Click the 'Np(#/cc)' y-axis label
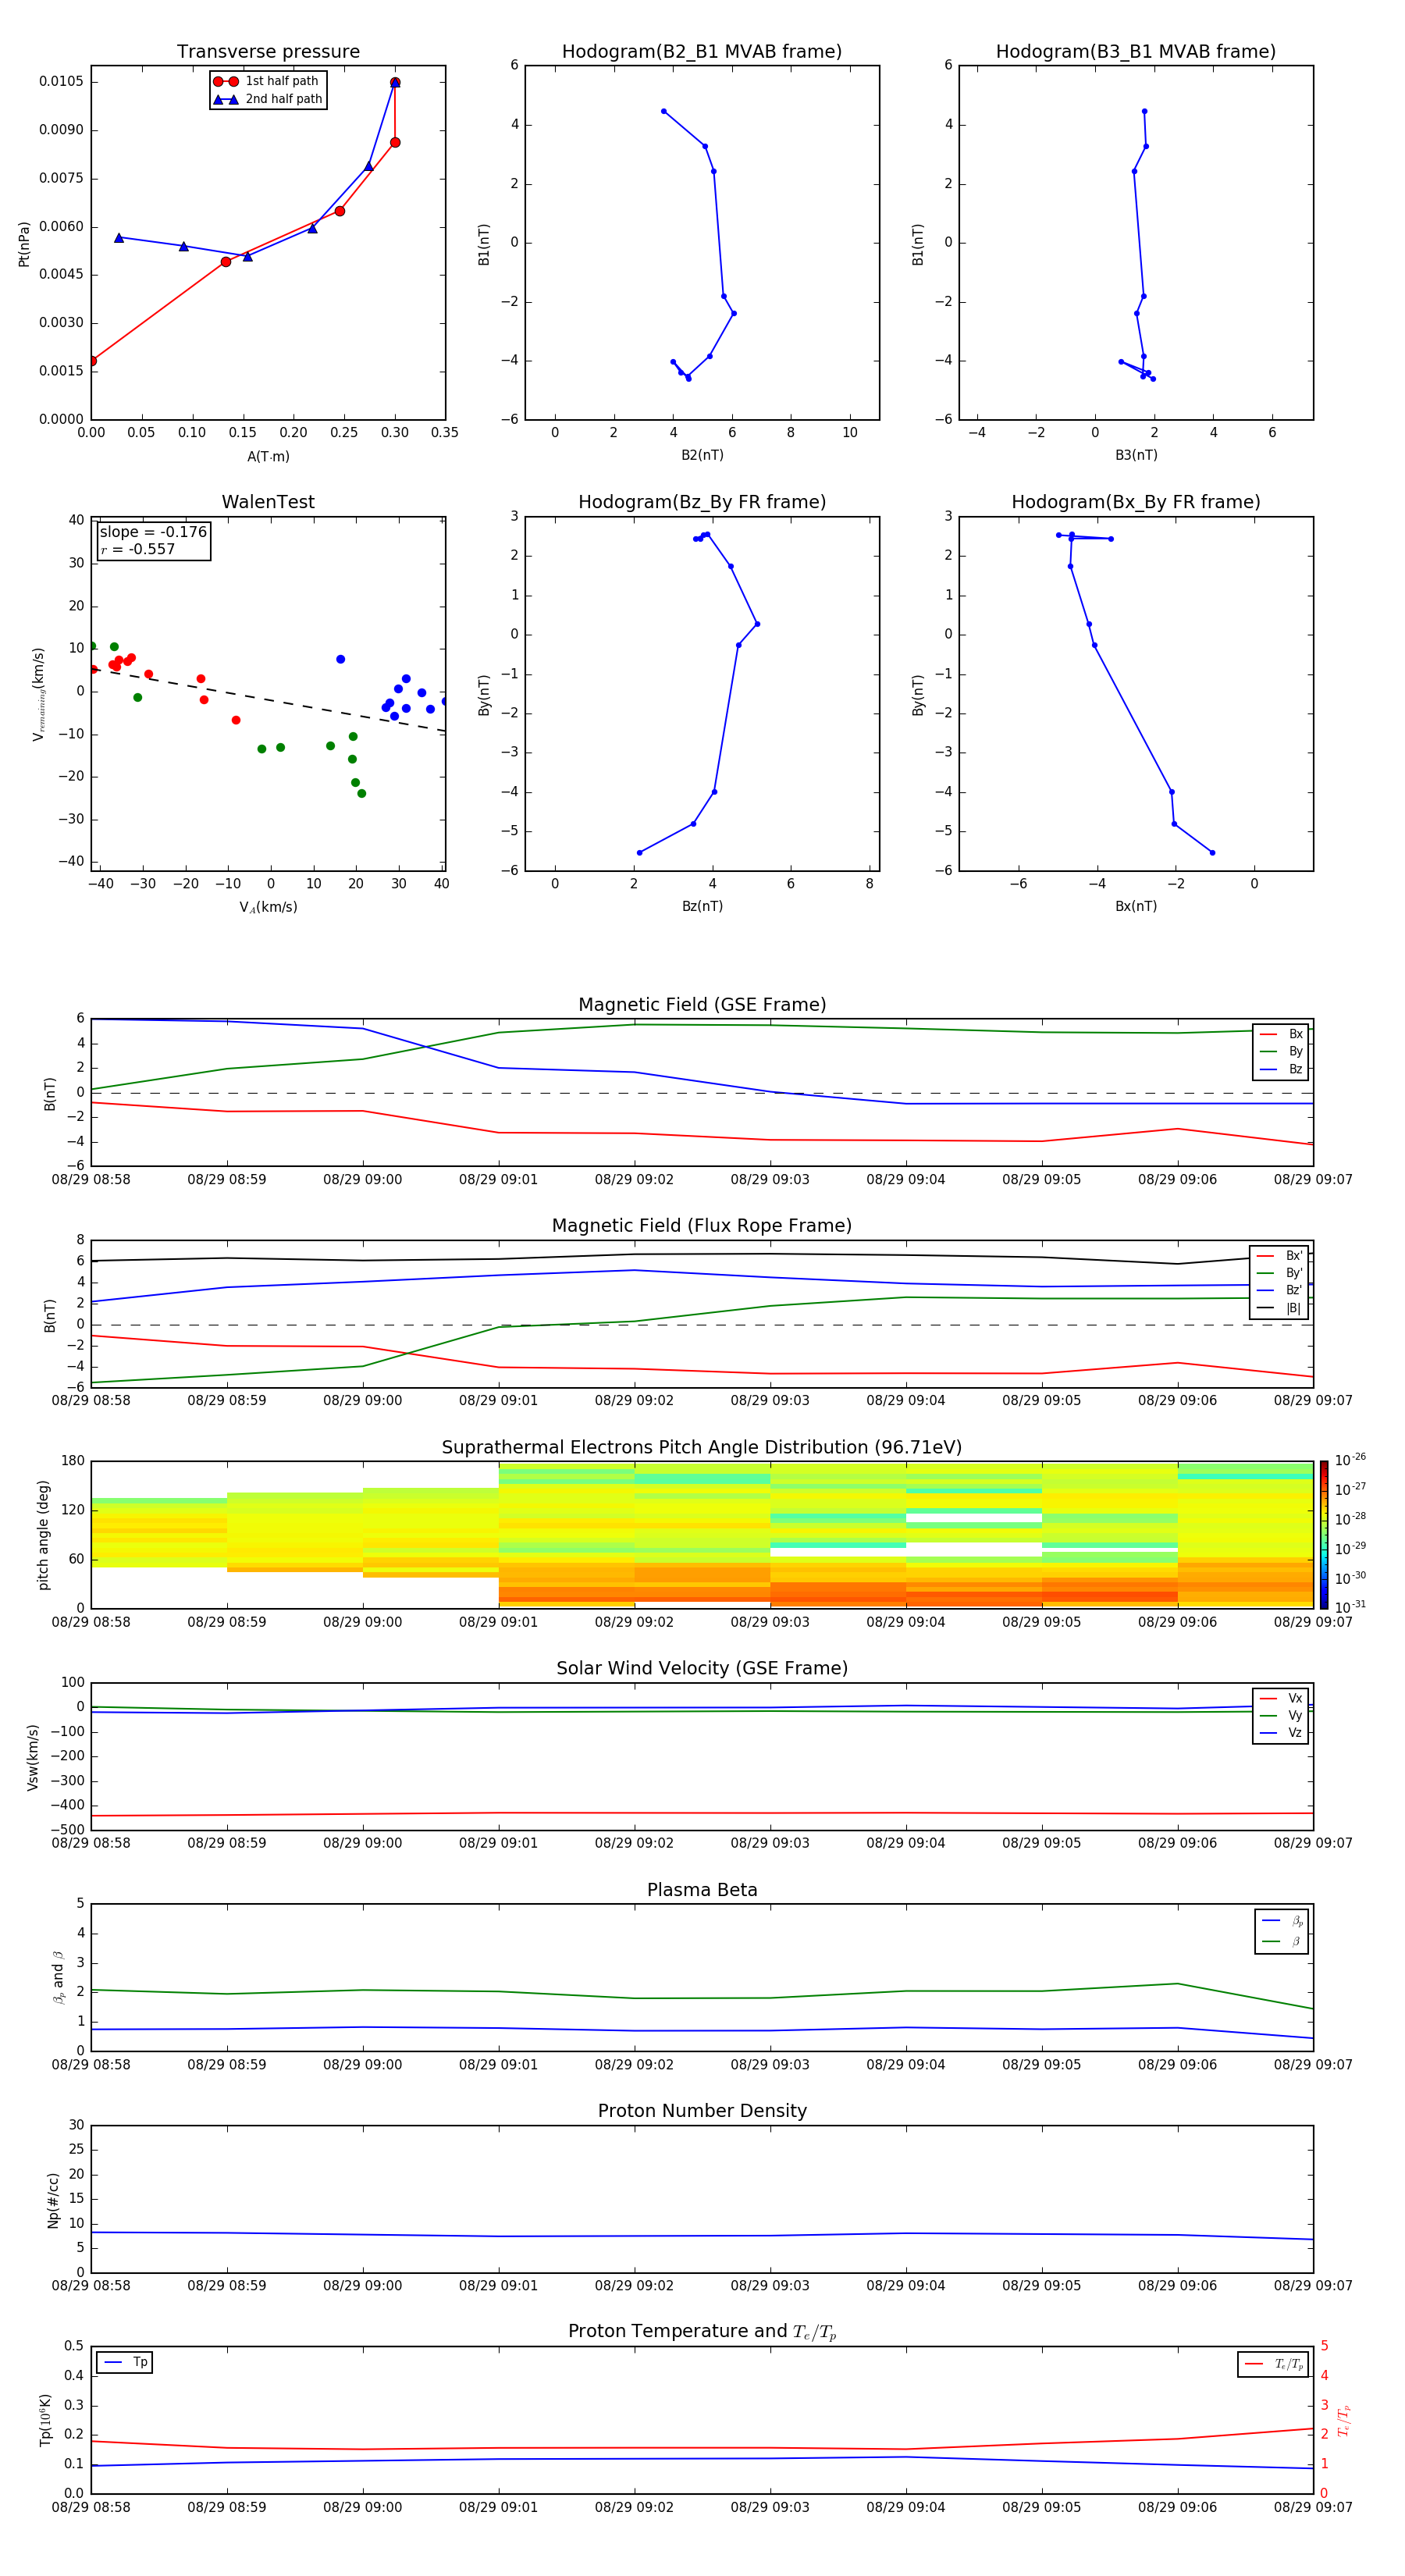Image resolution: width=1405 pixels, height=2576 pixels. (53, 2200)
